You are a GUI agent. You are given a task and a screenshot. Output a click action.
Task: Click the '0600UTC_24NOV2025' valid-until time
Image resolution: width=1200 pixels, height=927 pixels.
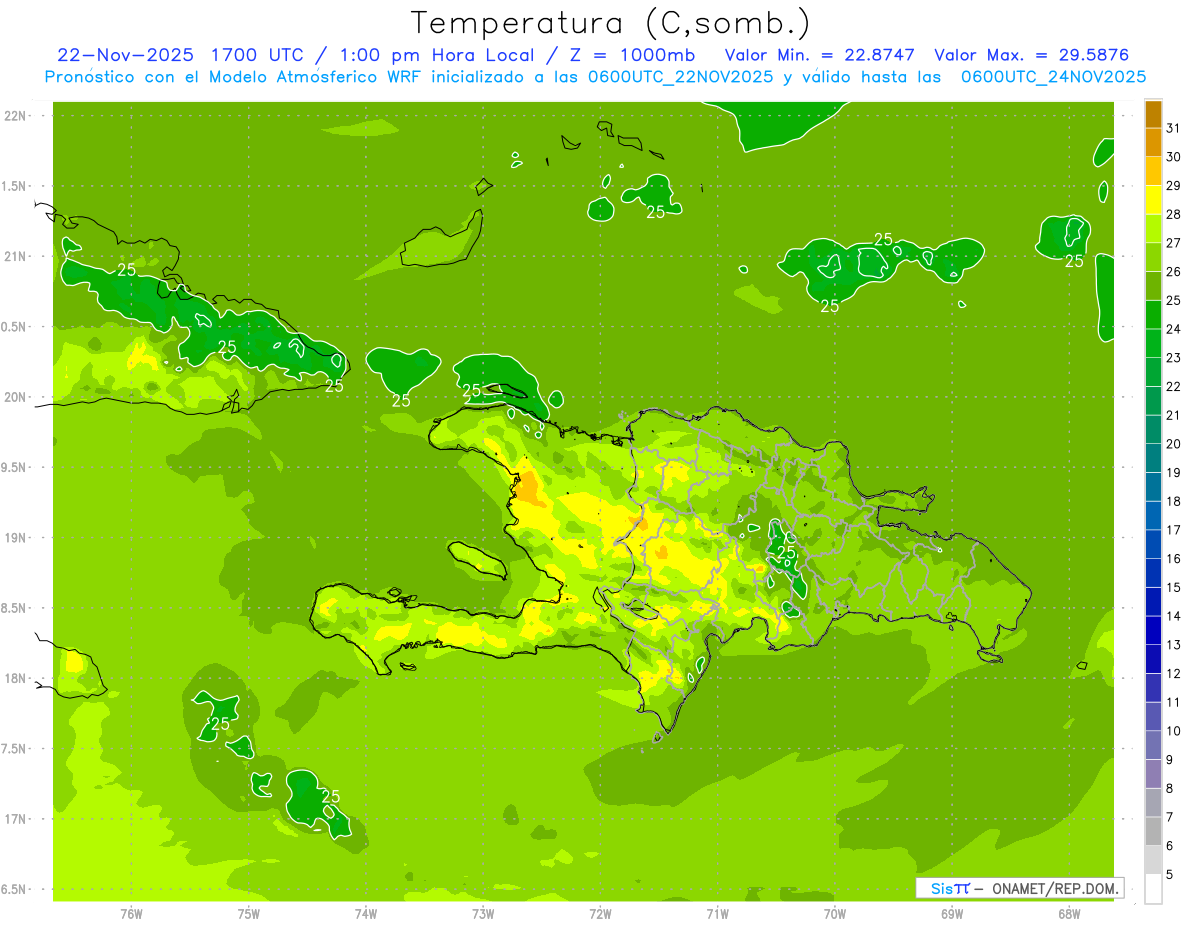pyautogui.click(x=1053, y=77)
